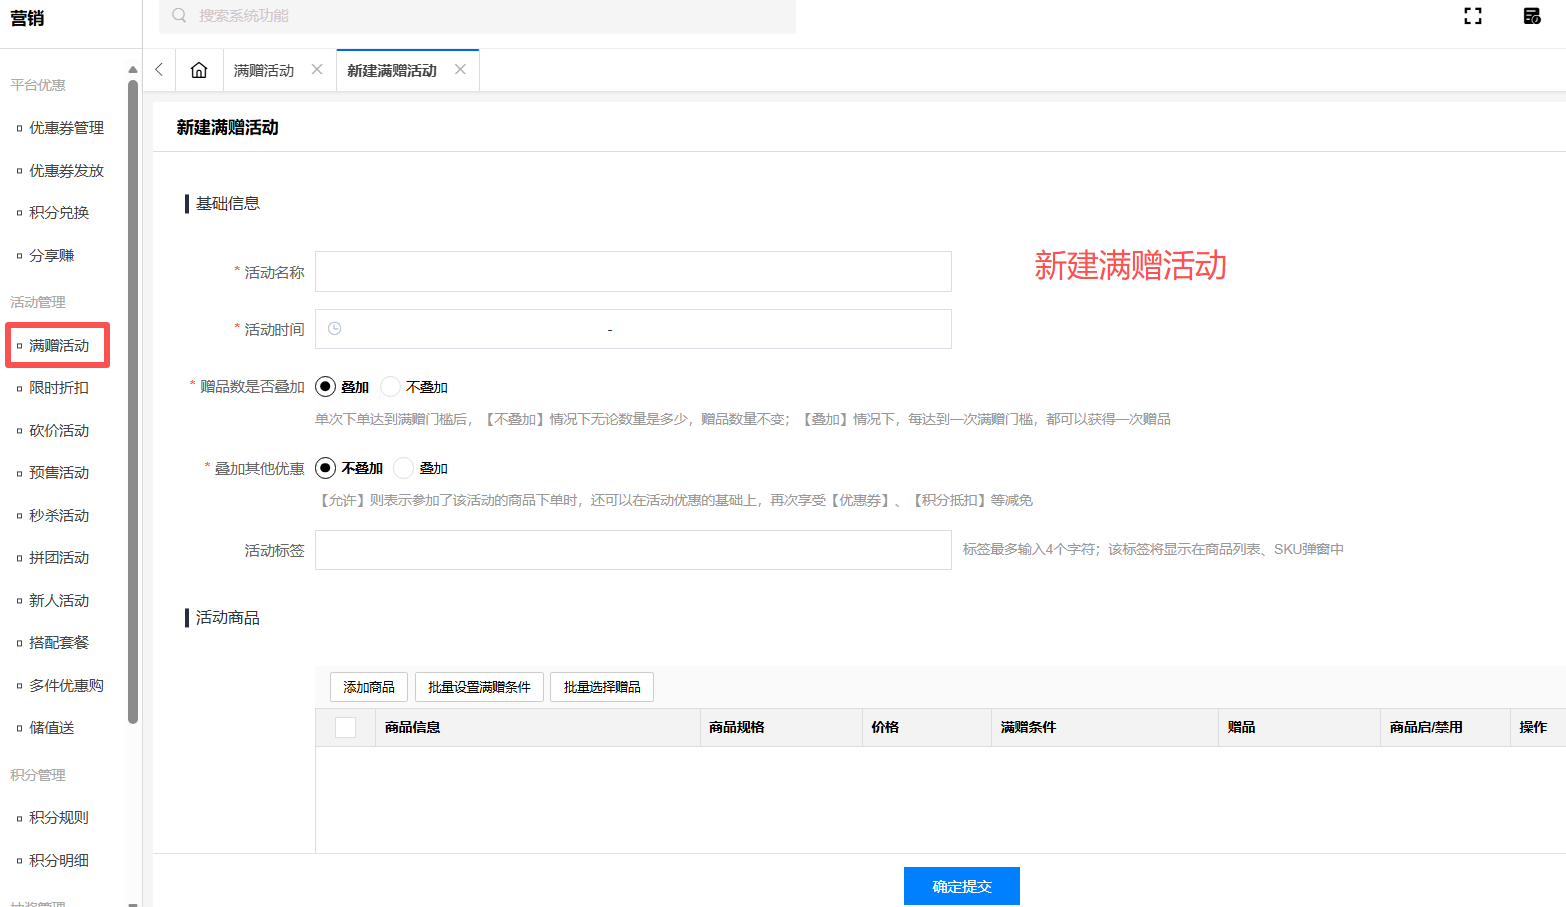Close the 满赠活动 tab
Screen dimensions: 1566x907
pyautogui.click(x=317, y=69)
